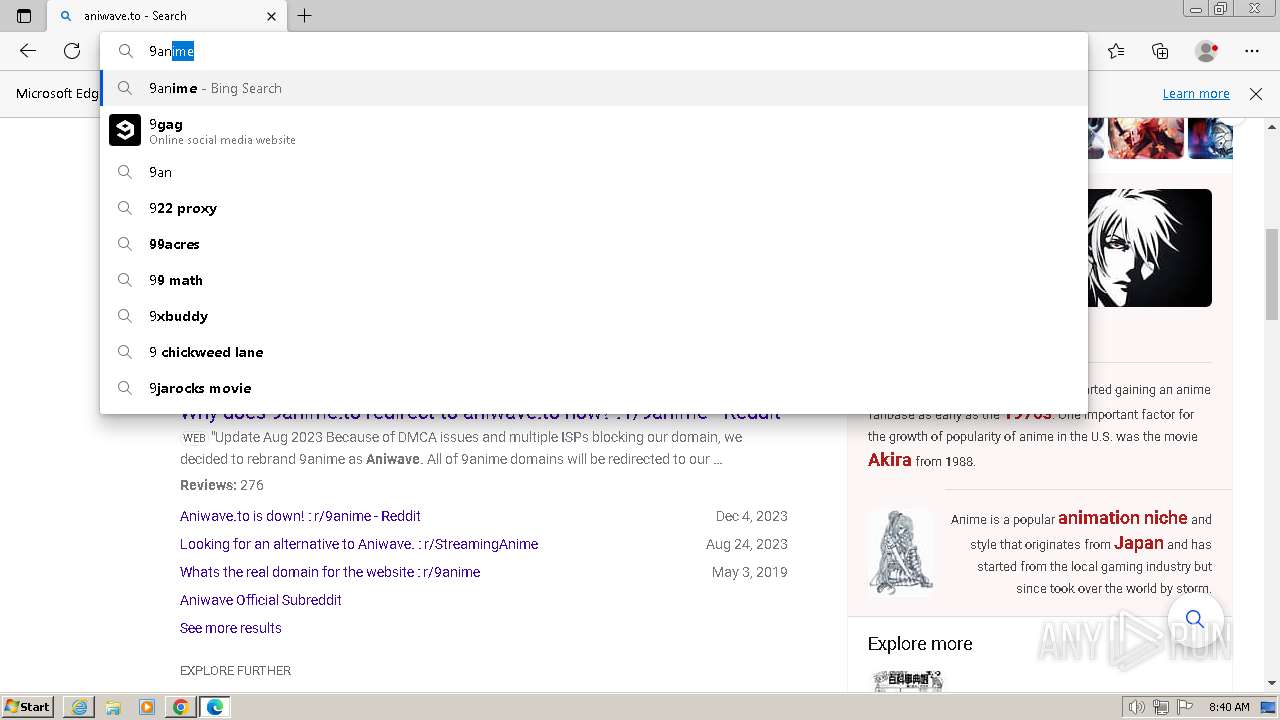Open Aniwave Official Subreddit link
The height and width of the screenshot is (720, 1280).
(261, 600)
